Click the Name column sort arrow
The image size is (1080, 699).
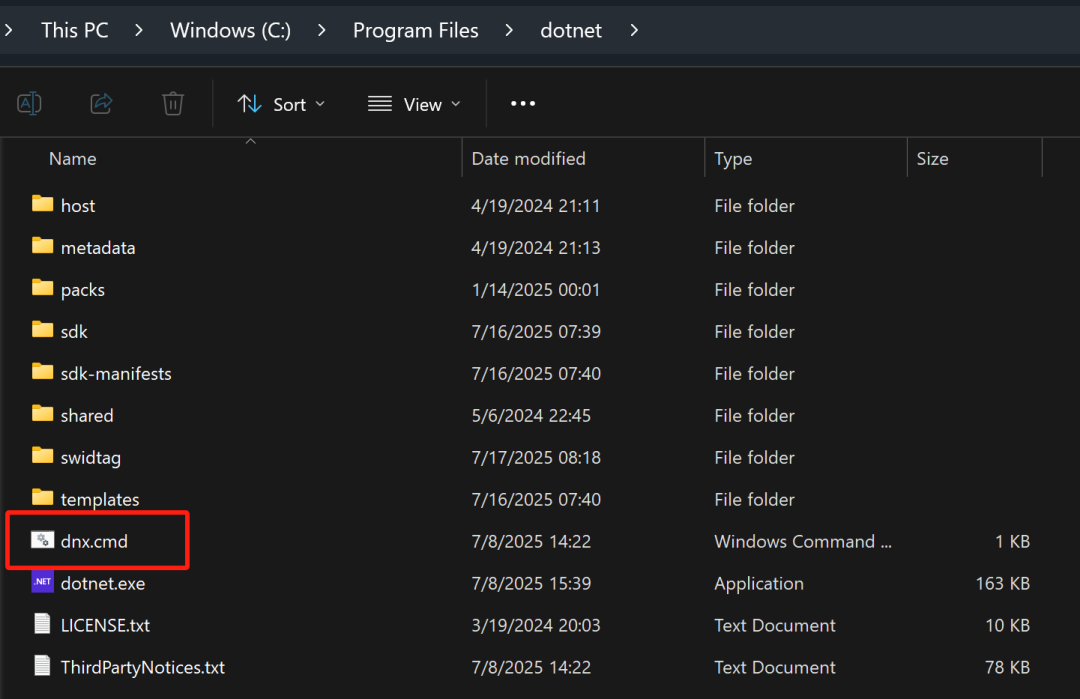pyautogui.click(x=250, y=142)
